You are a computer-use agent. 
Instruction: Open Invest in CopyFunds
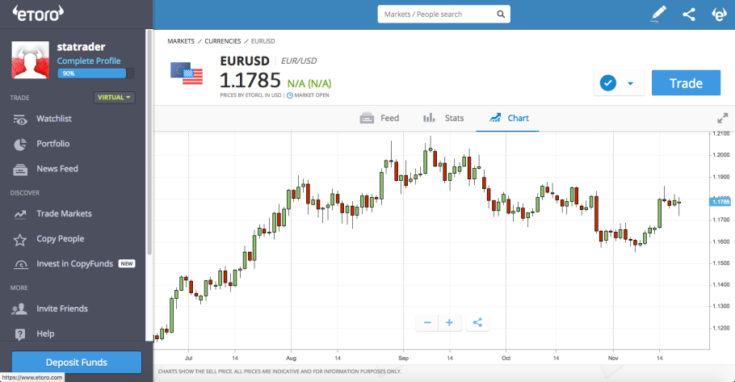[75, 264]
